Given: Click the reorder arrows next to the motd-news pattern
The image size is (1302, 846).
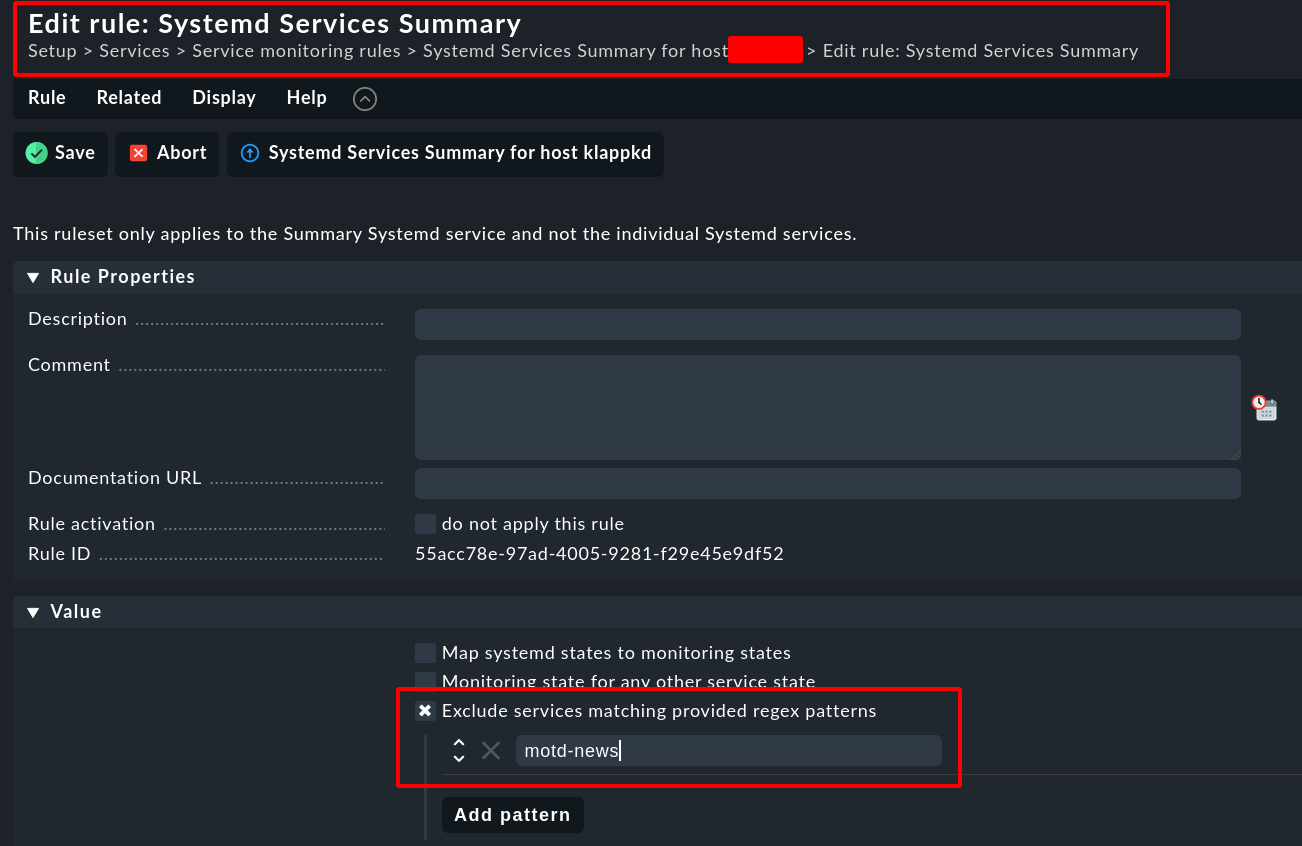Looking at the screenshot, I should 459,750.
